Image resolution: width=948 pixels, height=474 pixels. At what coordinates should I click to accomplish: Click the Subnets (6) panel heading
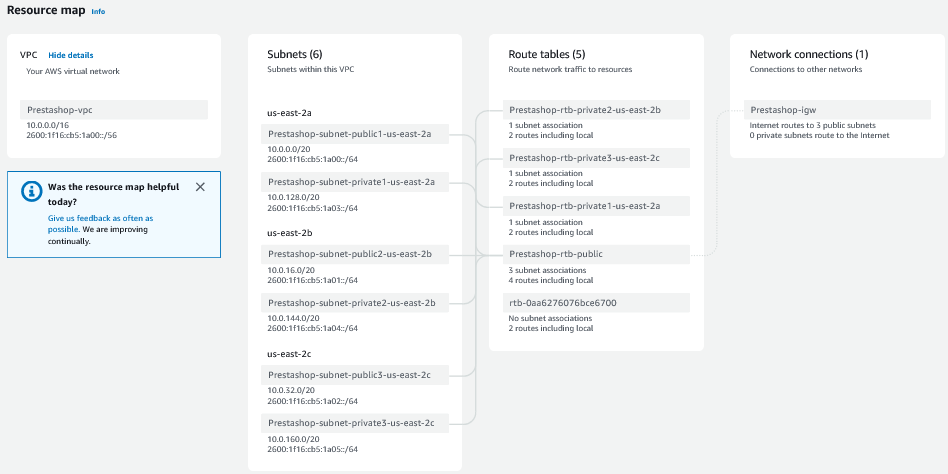point(295,54)
